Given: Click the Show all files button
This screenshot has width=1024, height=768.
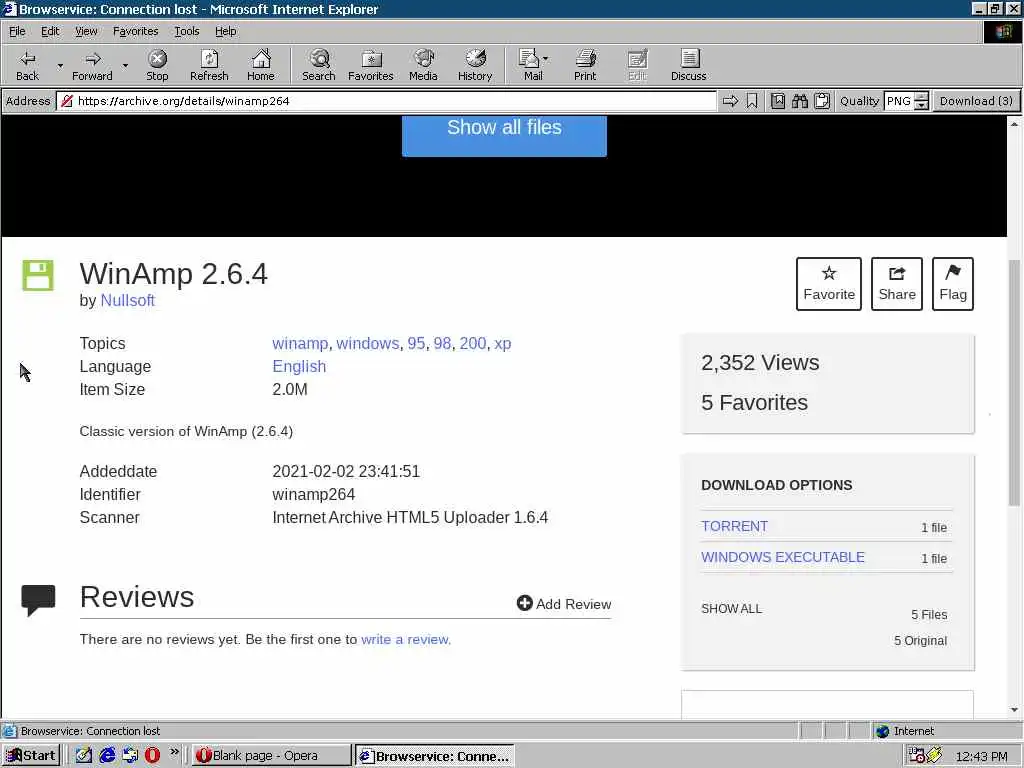Looking at the screenshot, I should coord(504,135).
